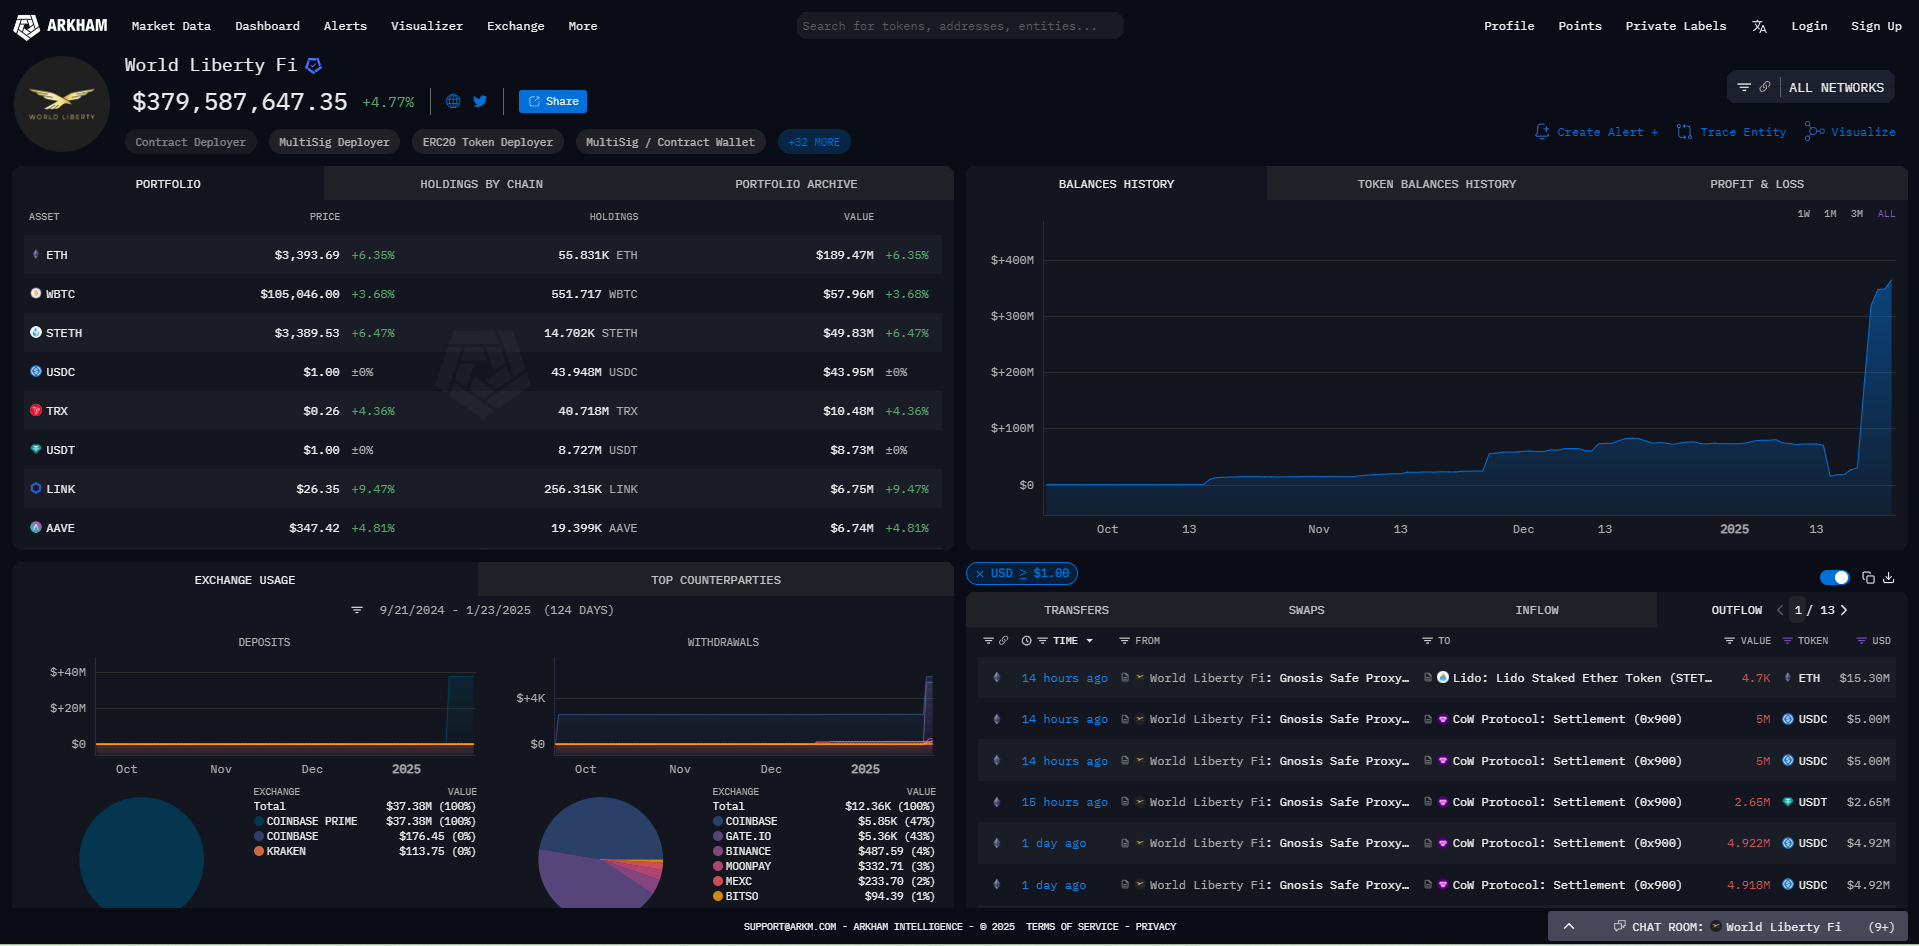The height and width of the screenshot is (946, 1919).
Task: Go to next transfers page chevron
Action: coord(1844,610)
